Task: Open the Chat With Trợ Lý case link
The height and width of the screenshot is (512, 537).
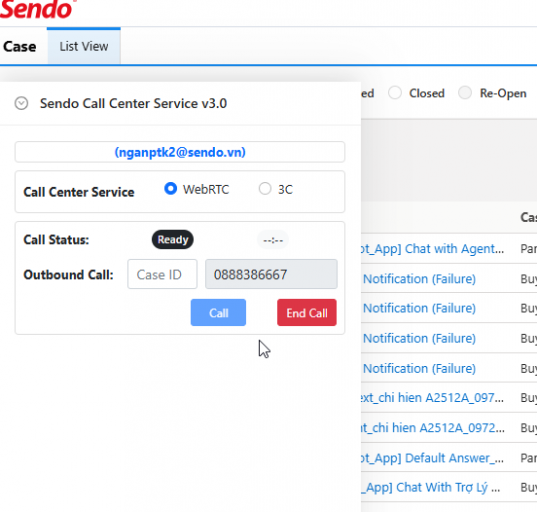Action: pos(431,487)
